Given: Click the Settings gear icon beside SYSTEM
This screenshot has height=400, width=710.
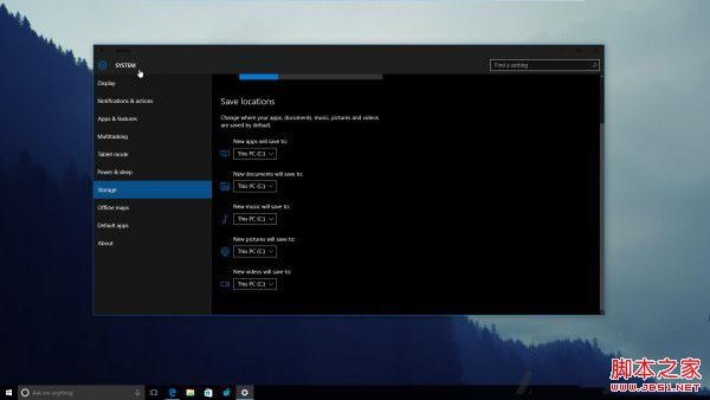Looking at the screenshot, I should (102, 65).
